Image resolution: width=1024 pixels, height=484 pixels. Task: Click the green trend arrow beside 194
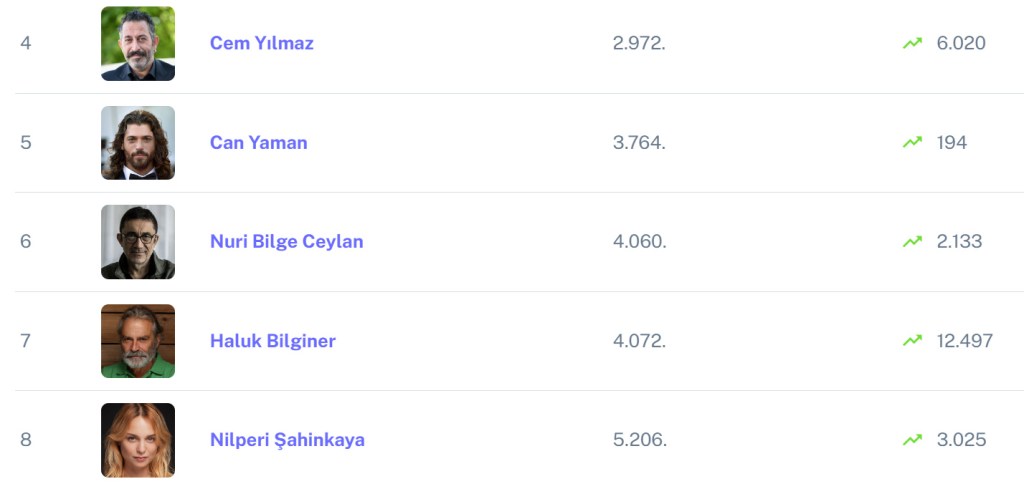click(x=912, y=142)
